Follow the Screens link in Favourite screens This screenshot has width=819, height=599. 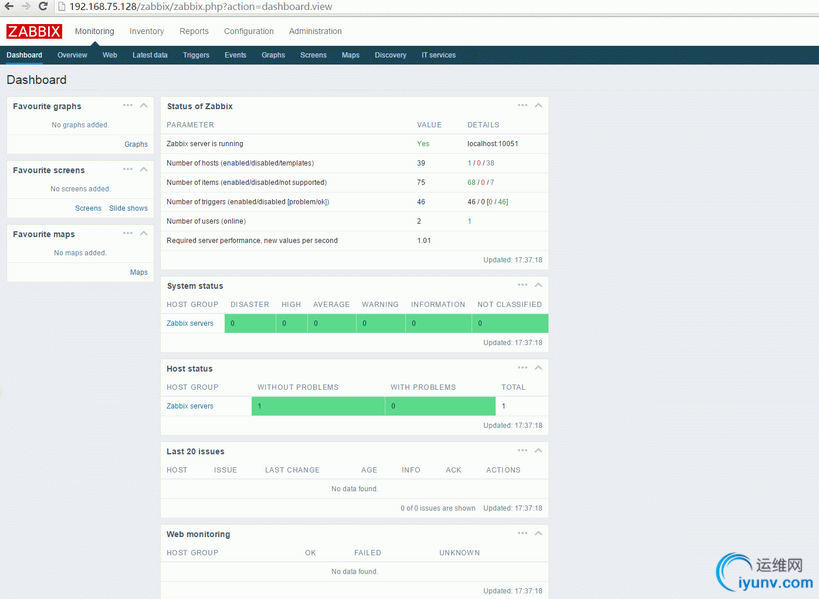click(88, 208)
